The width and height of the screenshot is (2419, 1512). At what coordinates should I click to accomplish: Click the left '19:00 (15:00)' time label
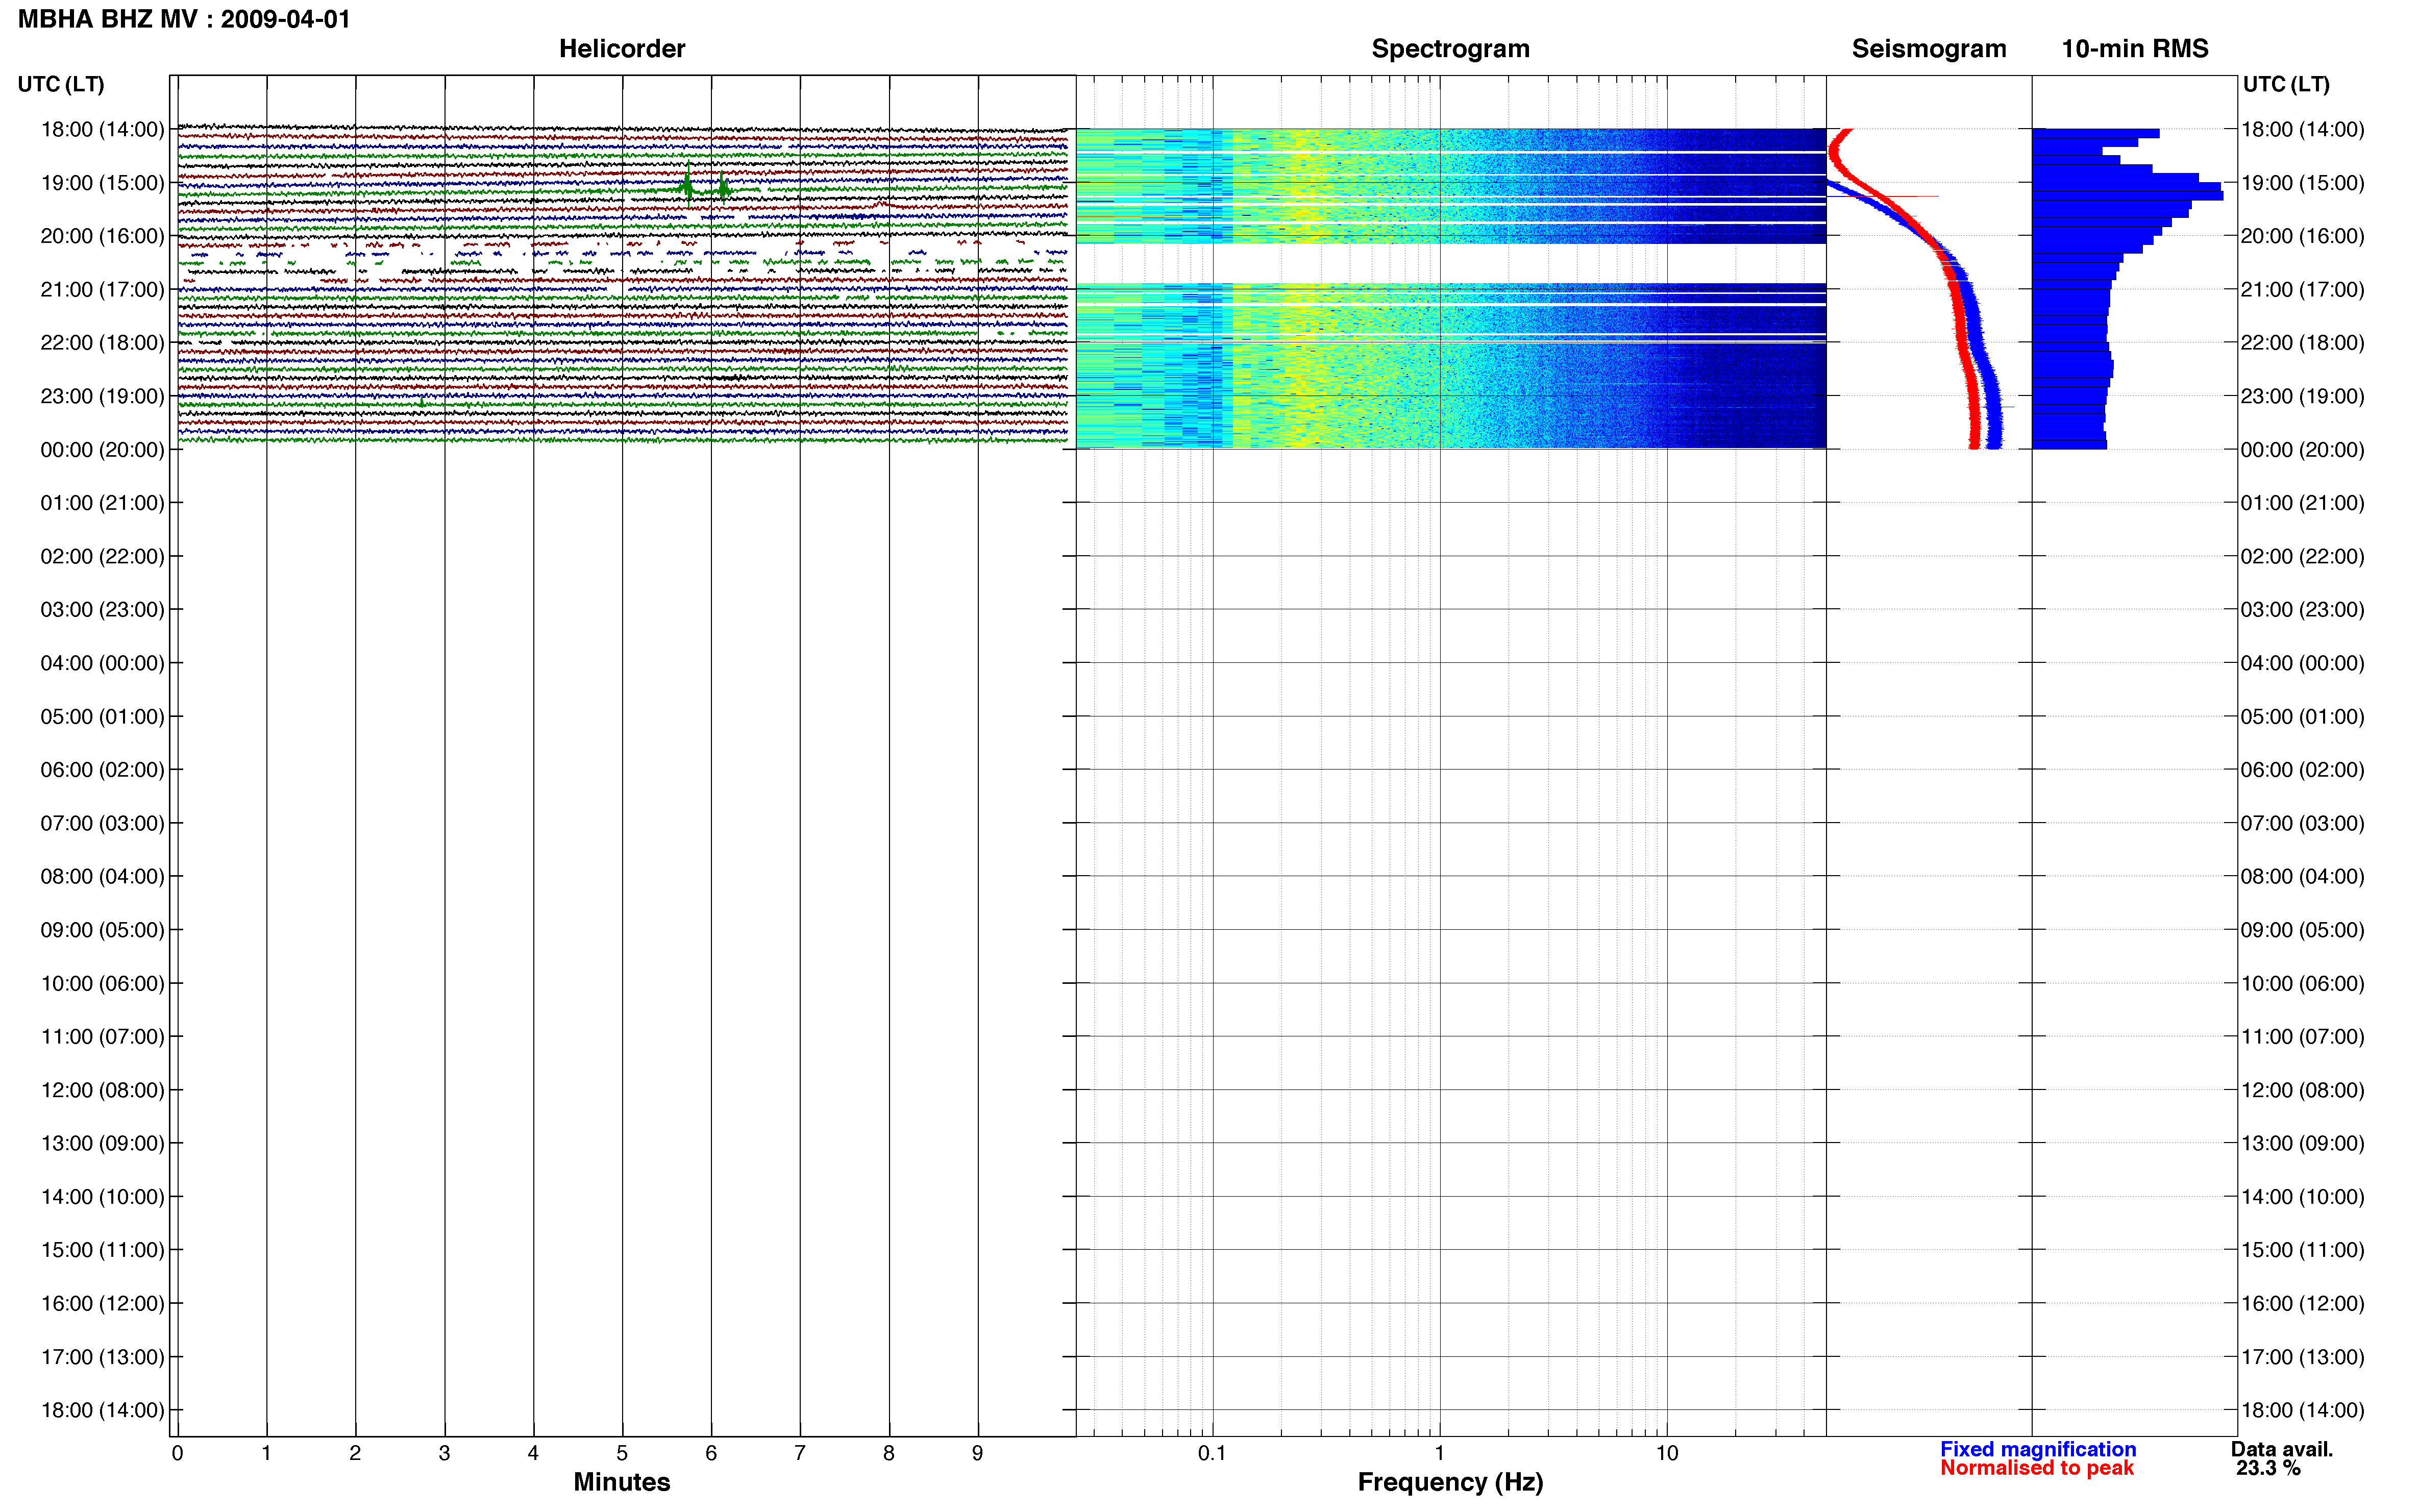[102, 183]
